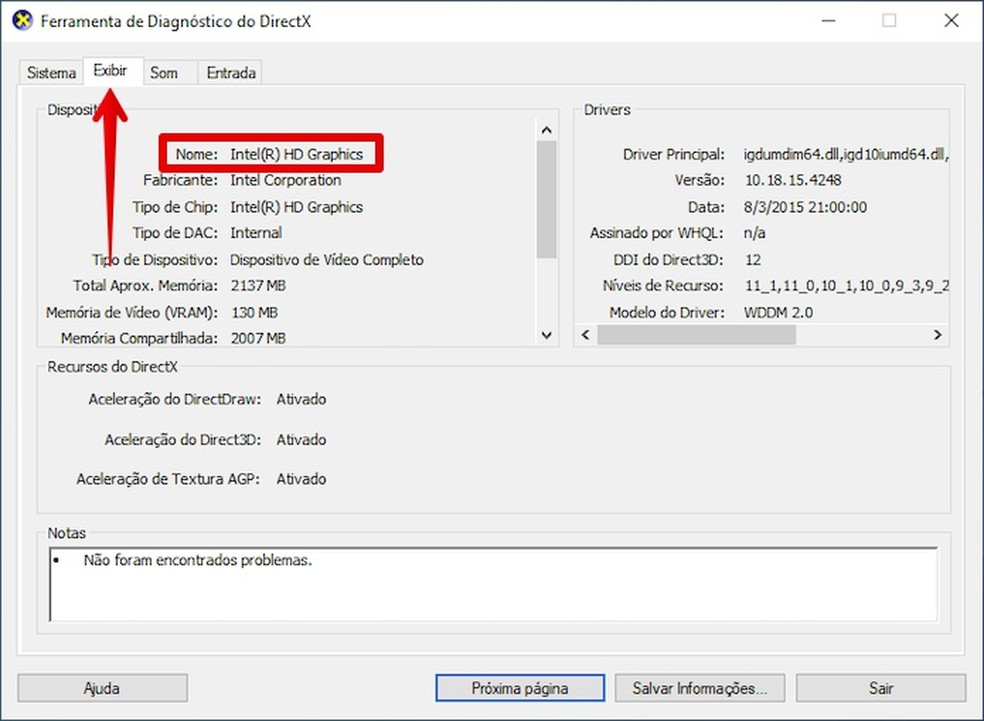
Task: Go to the Entrada tab
Action: tap(230, 73)
